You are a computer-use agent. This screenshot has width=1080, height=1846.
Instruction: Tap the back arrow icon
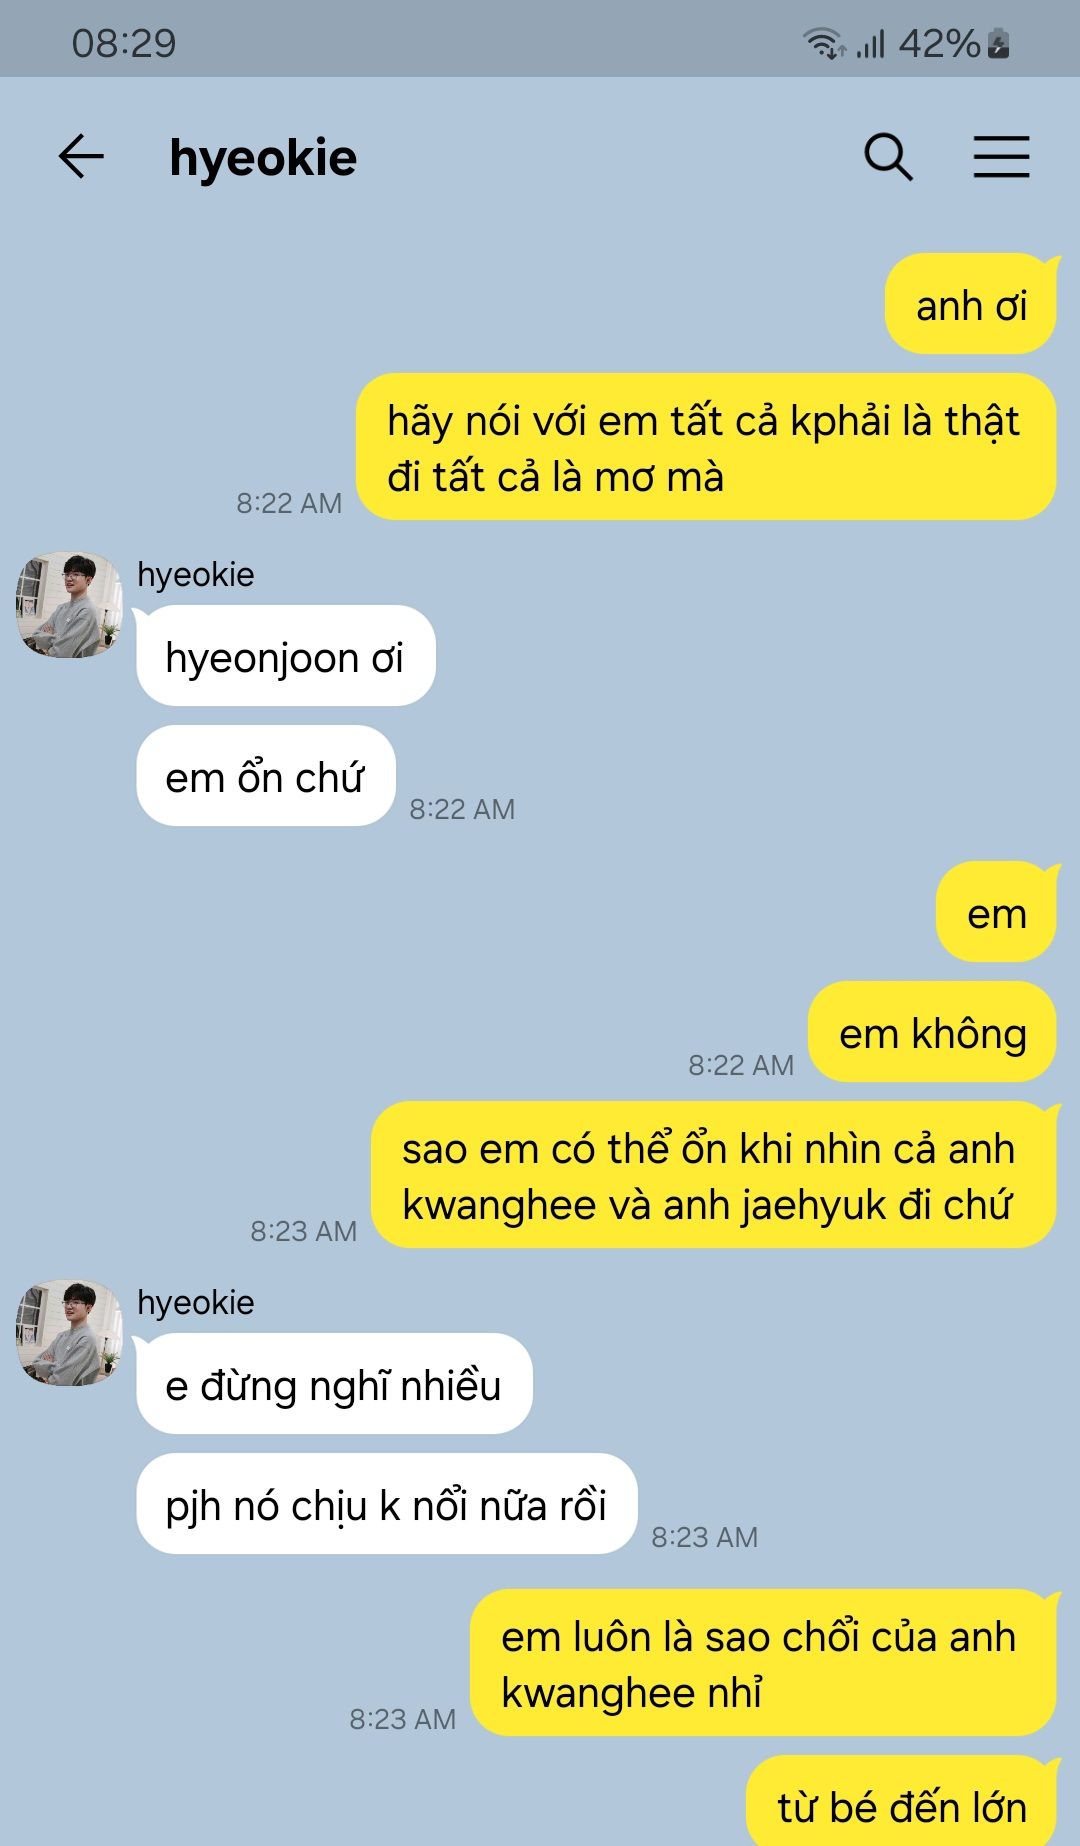point(81,157)
